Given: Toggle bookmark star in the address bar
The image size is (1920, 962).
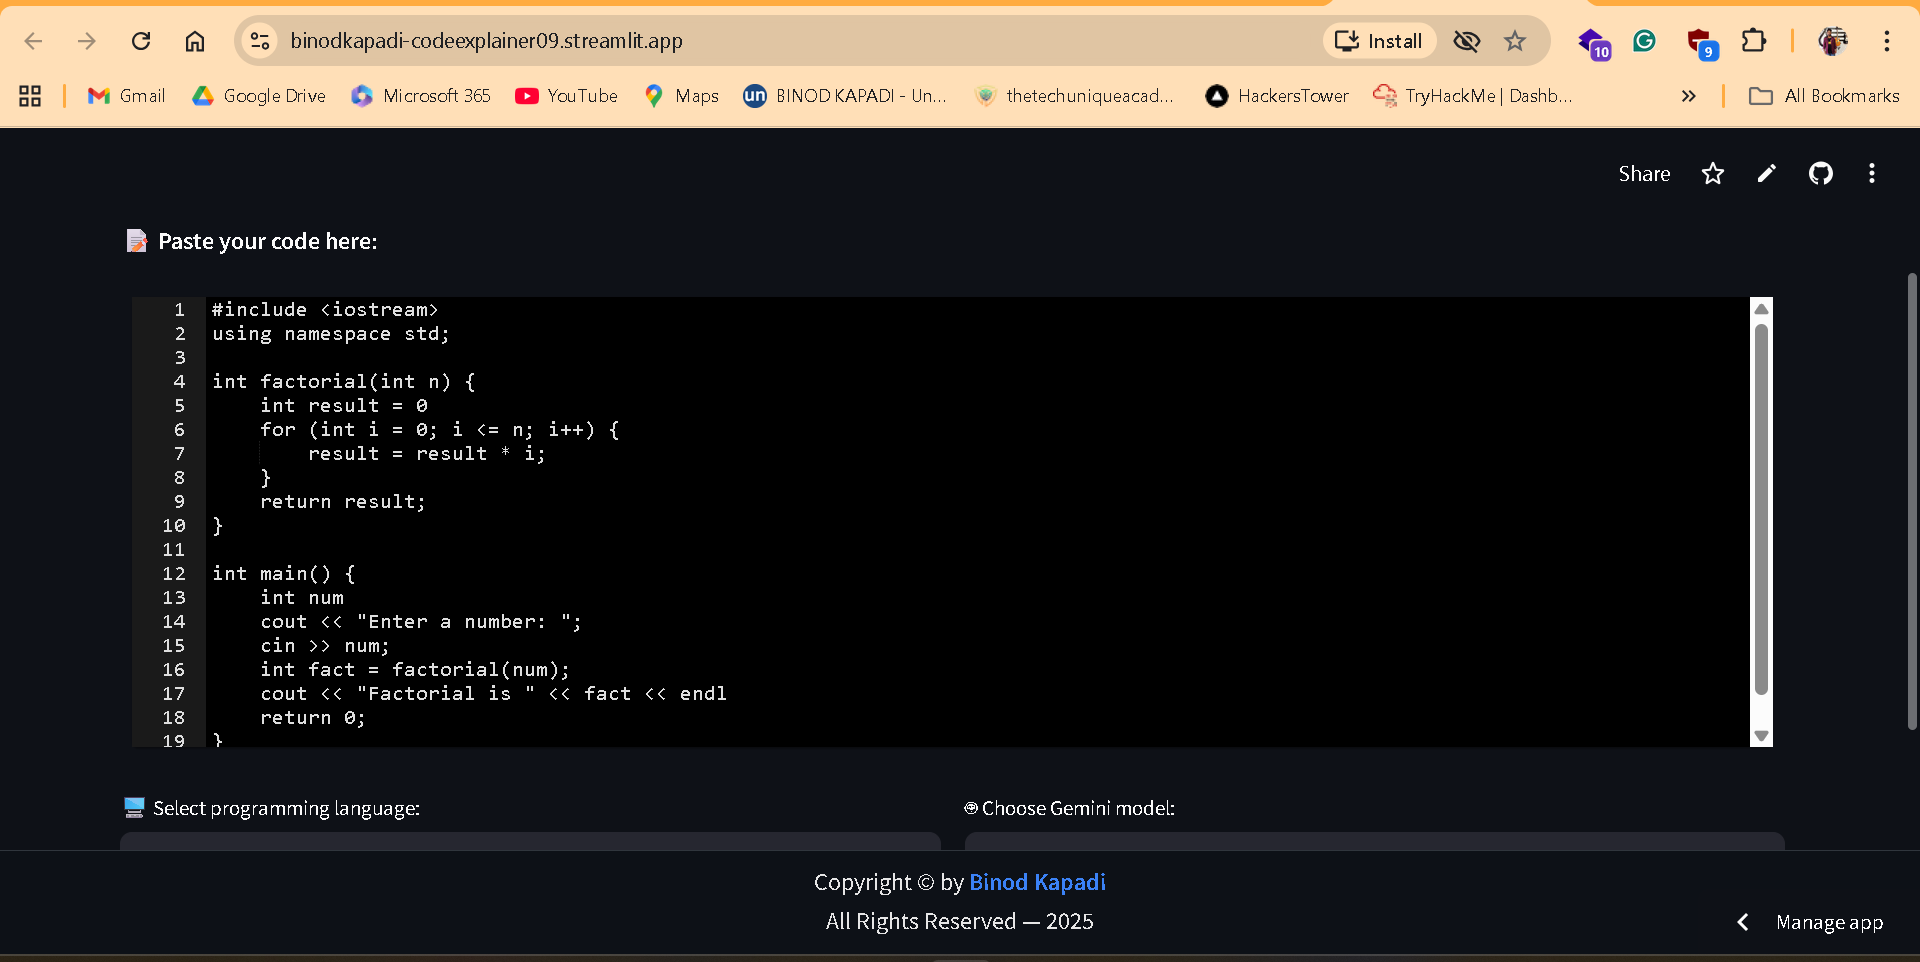Looking at the screenshot, I should click(1515, 41).
